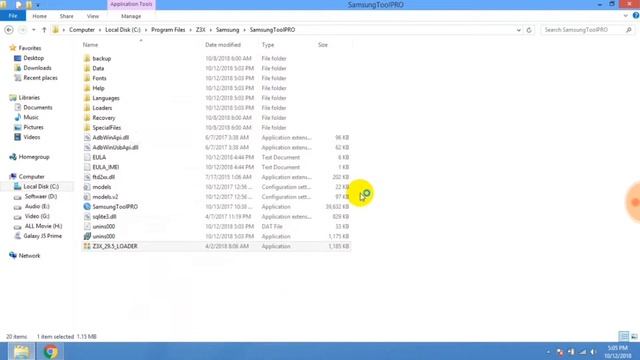
Task: Select the SpecialFiles folder icon
Action: point(87,127)
